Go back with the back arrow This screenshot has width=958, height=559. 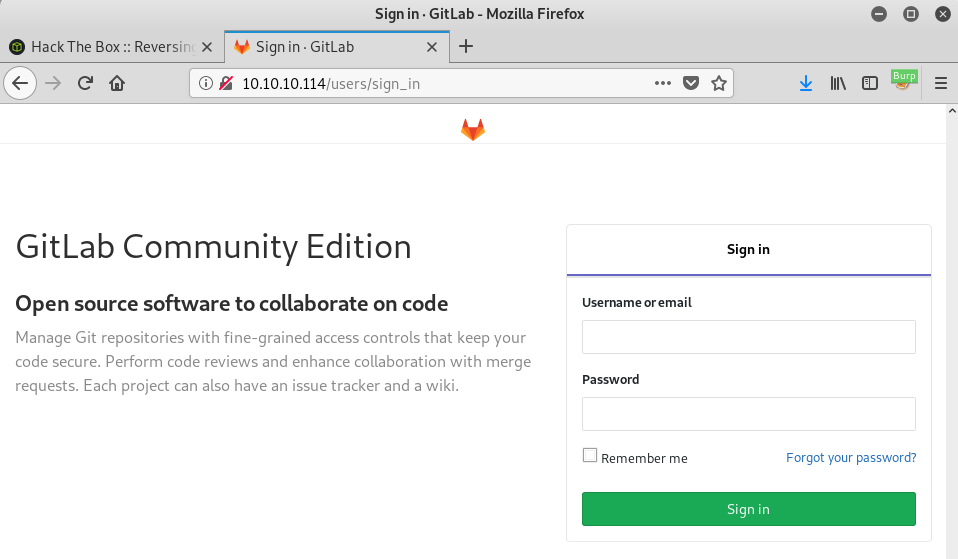point(21,83)
